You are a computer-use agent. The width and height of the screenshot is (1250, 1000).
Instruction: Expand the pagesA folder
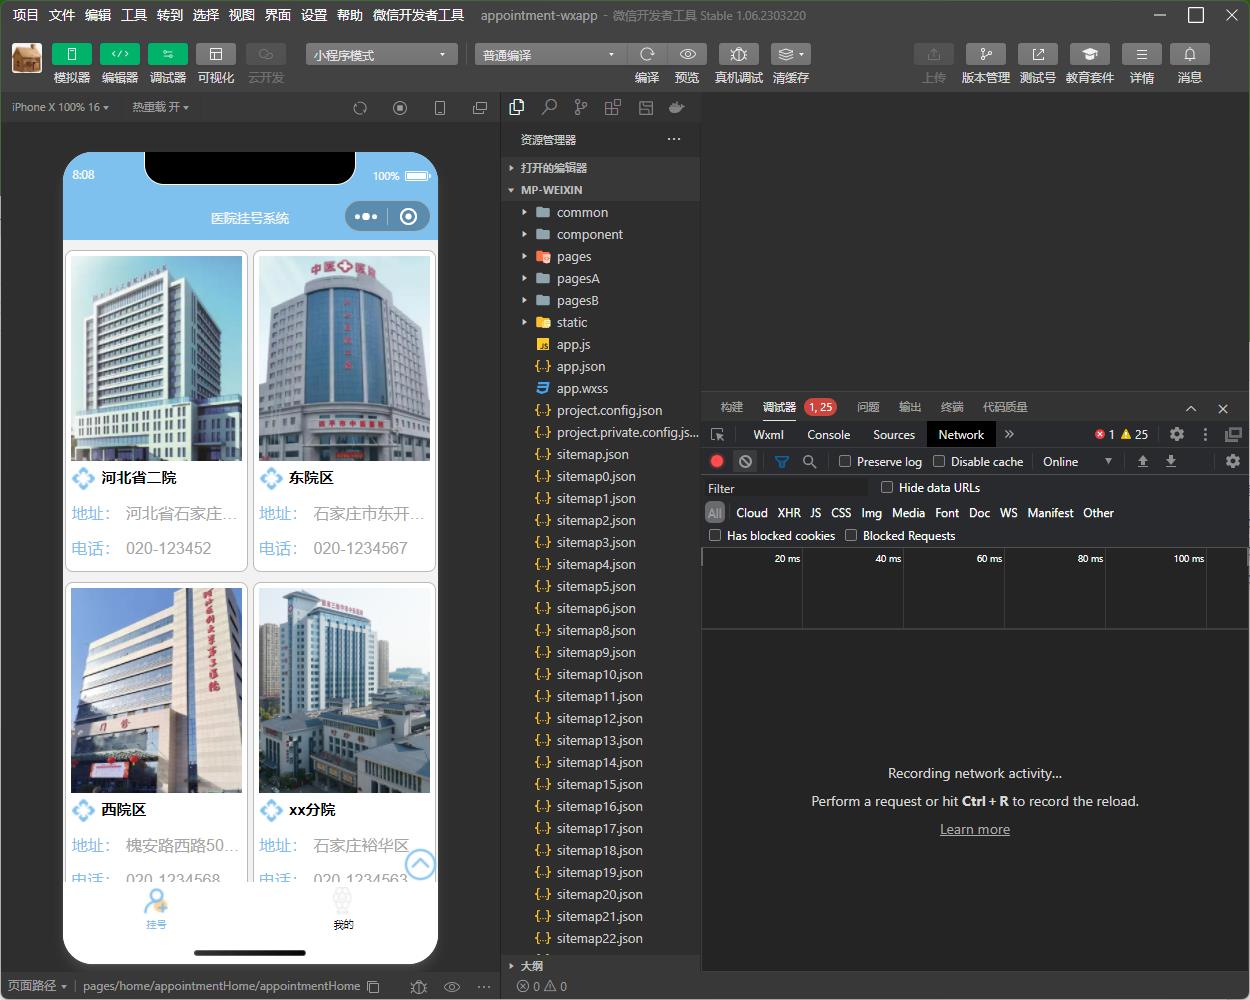click(578, 278)
